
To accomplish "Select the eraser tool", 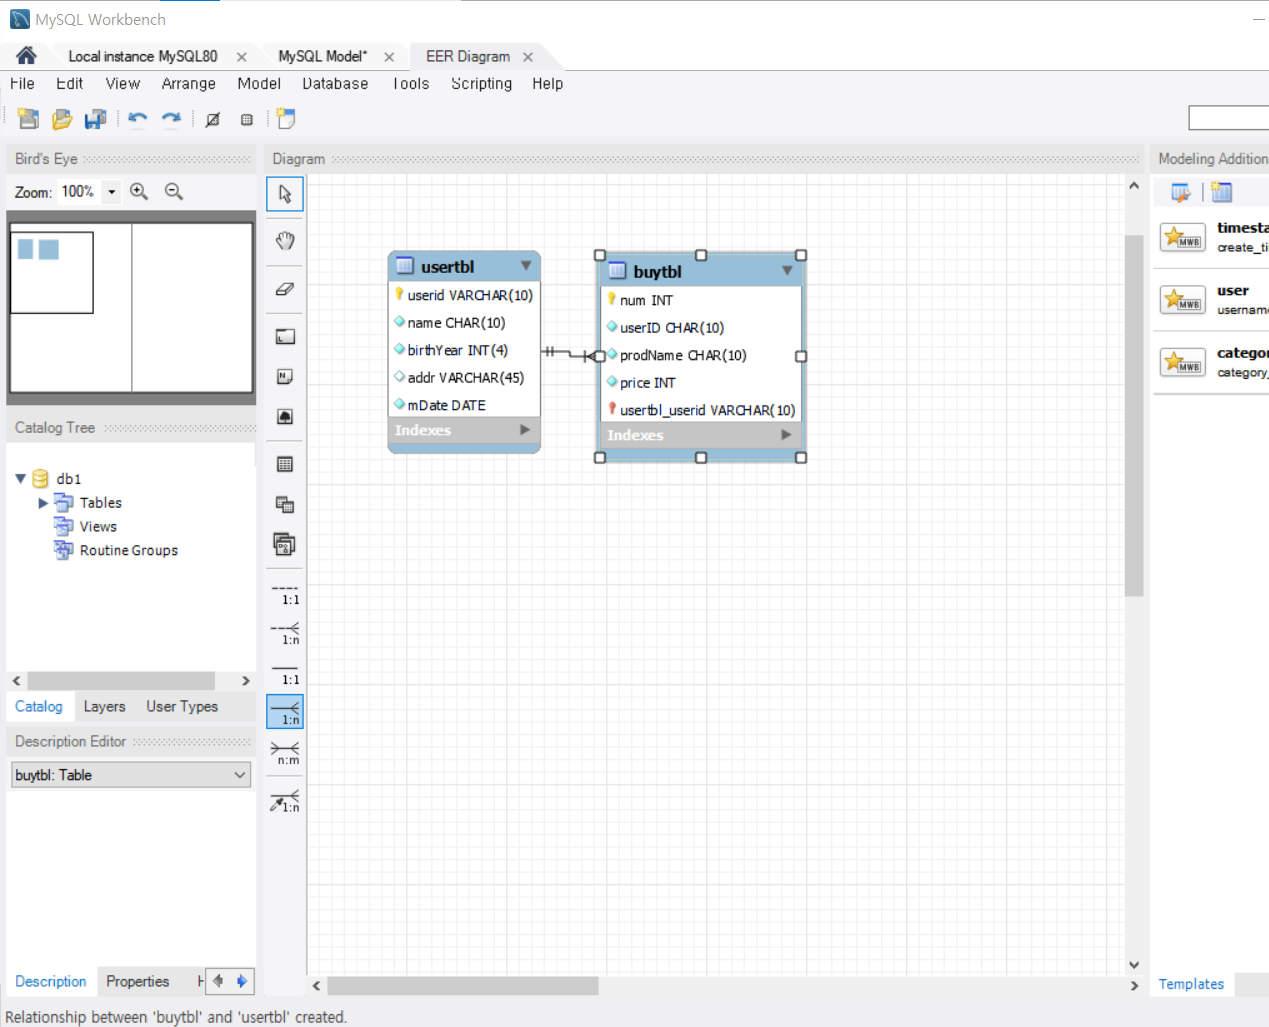I will pyautogui.click(x=285, y=289).
